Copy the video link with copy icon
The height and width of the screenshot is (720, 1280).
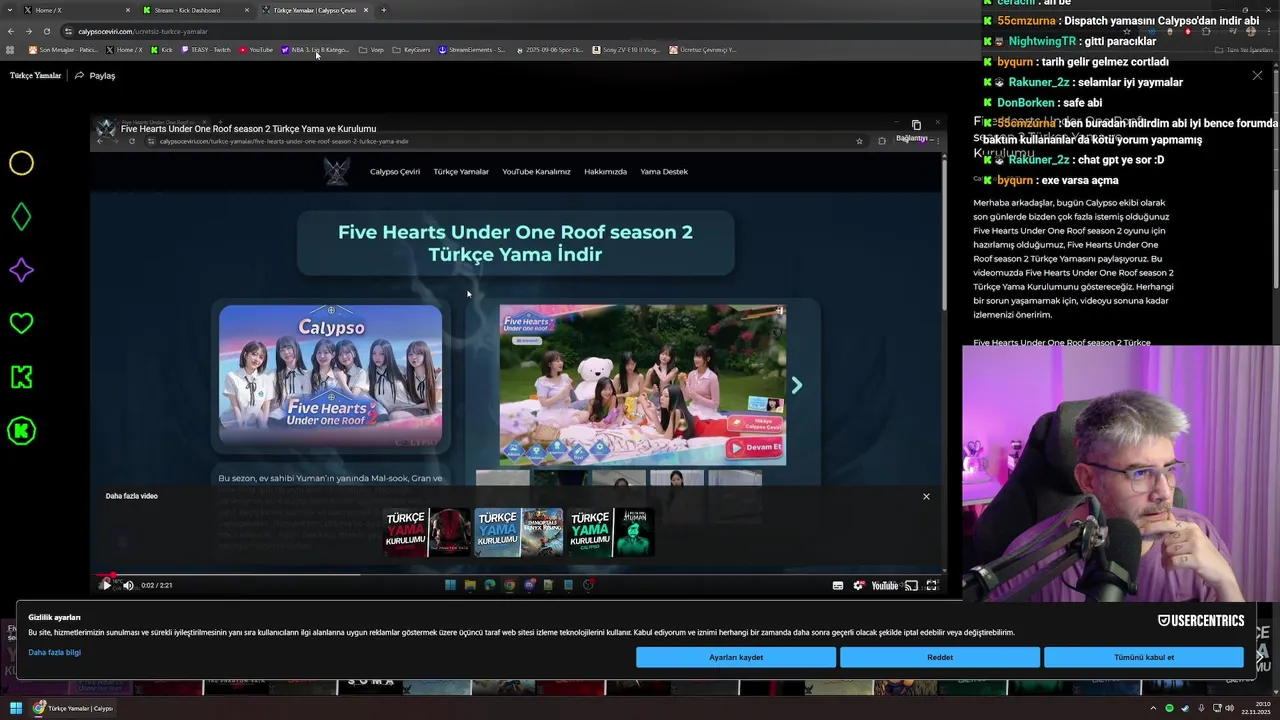pyautogui.click(x=916, y=125)
